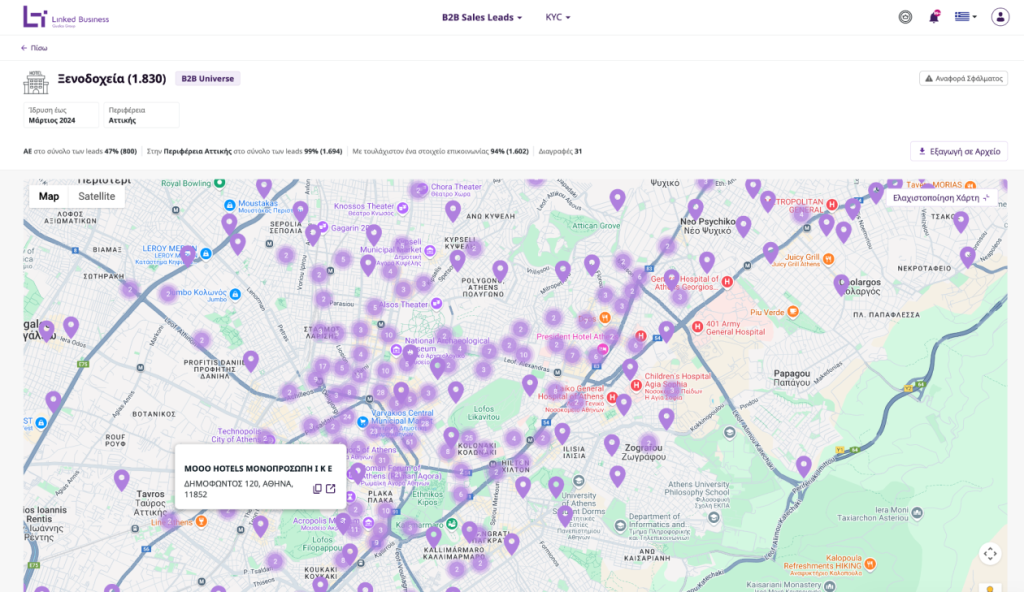Click the Linked Business logo
Screen dimensions: 1024x592
pyautogui.click(x=60, y=17)
